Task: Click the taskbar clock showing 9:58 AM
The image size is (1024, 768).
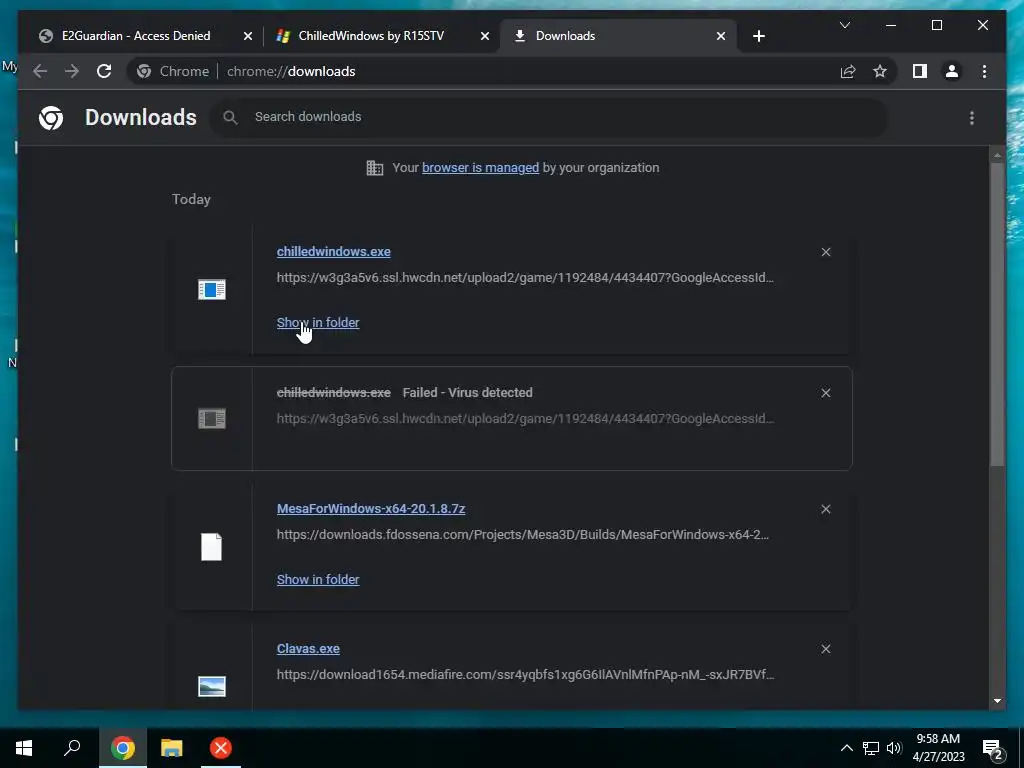Action: pyautogui.click(x=938, y=748)
